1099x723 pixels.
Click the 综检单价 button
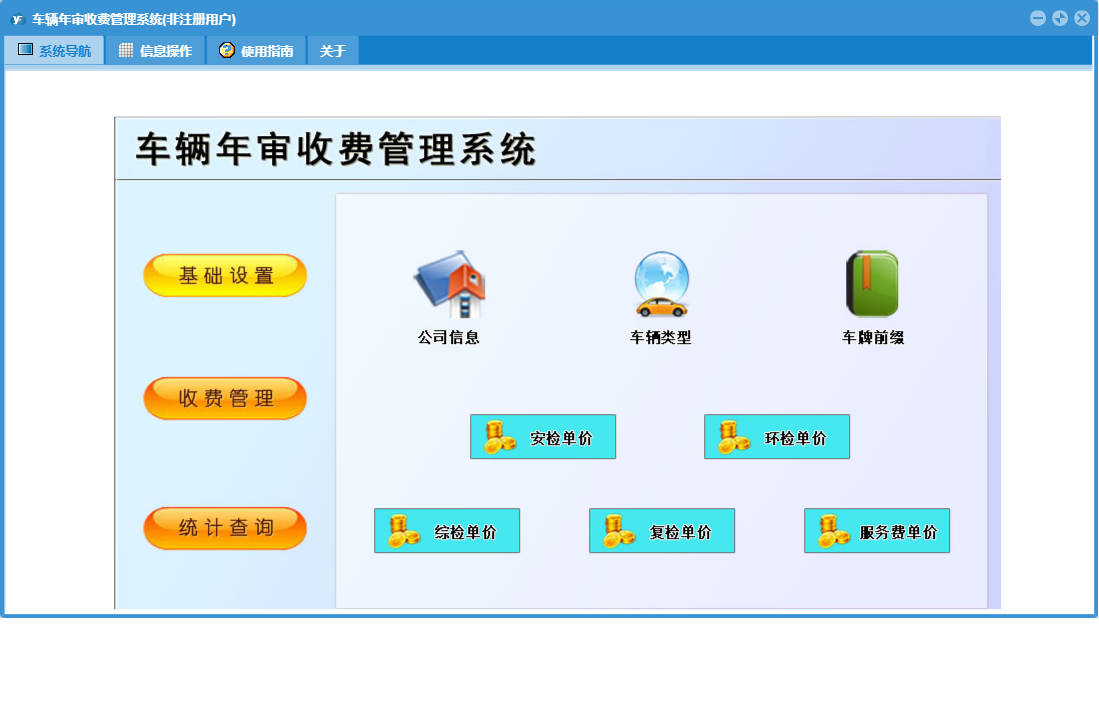tap(446, 530)
